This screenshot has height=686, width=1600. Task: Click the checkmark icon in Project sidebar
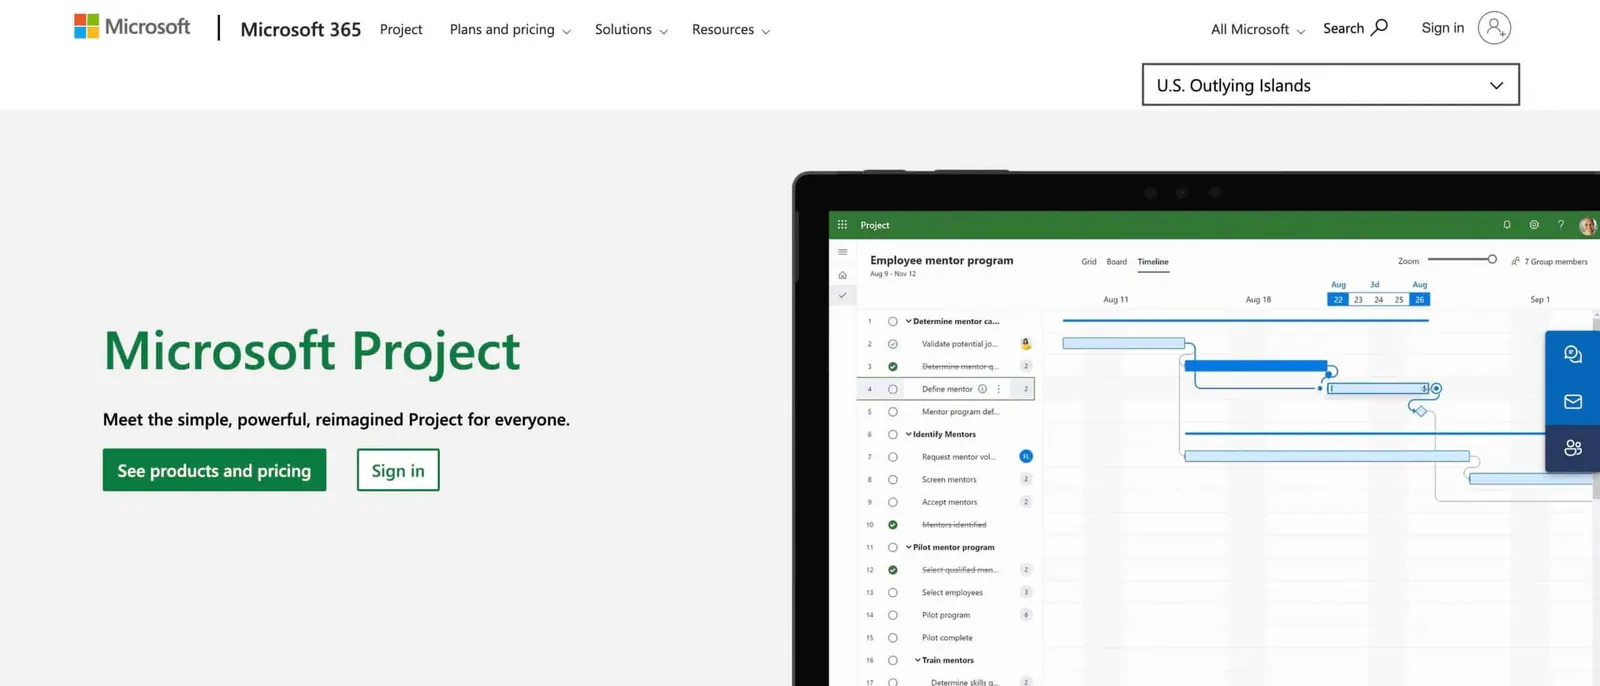[842, 295]
